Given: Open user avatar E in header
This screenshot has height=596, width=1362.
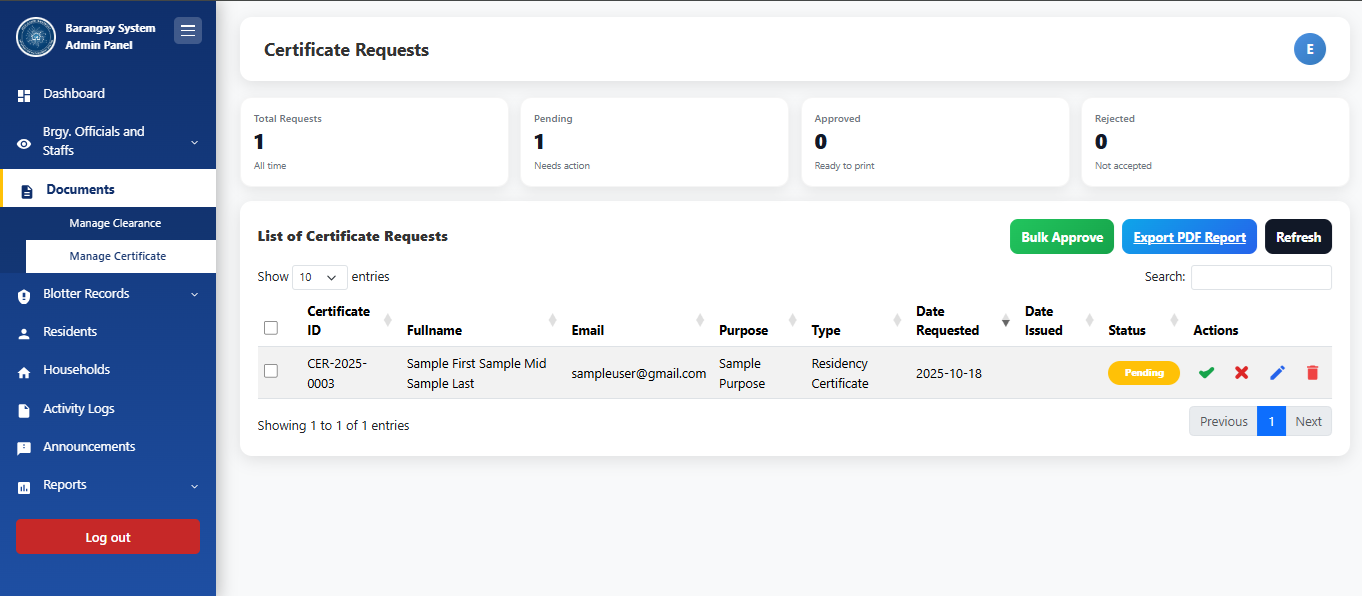Looking at the screenshot, I should (x=1309, y=50).
